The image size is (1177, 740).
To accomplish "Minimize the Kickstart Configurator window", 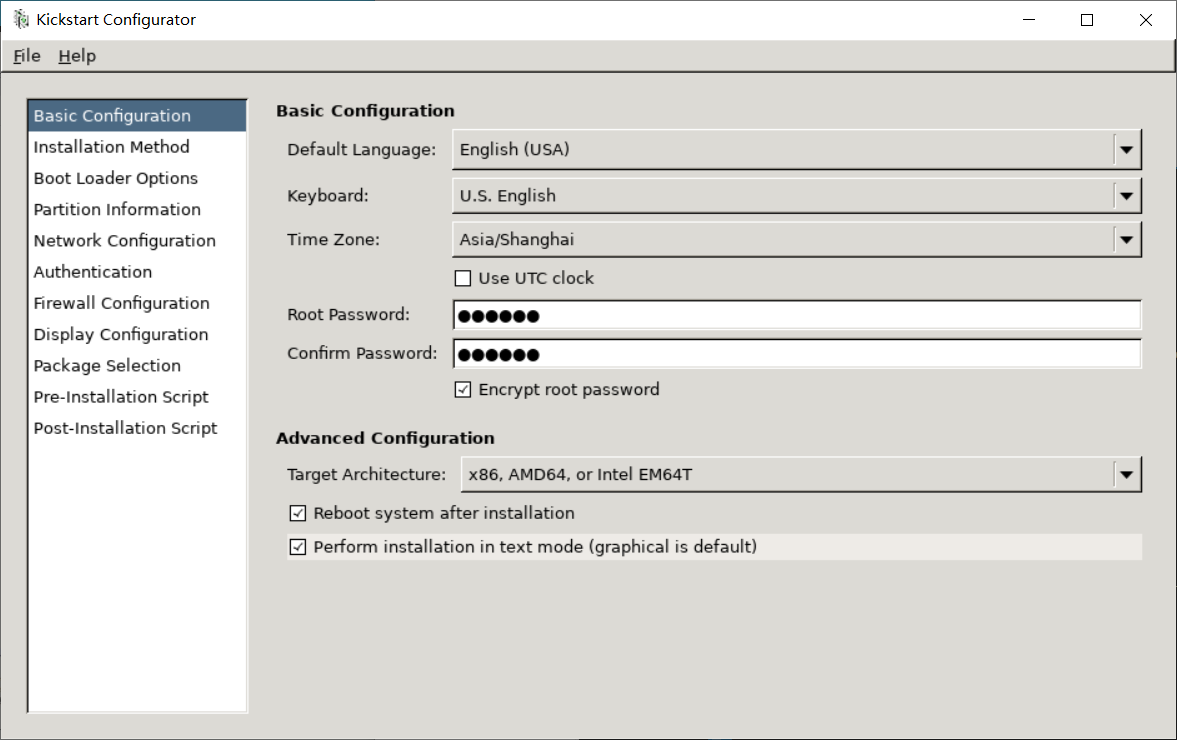I will (1028, 20).
